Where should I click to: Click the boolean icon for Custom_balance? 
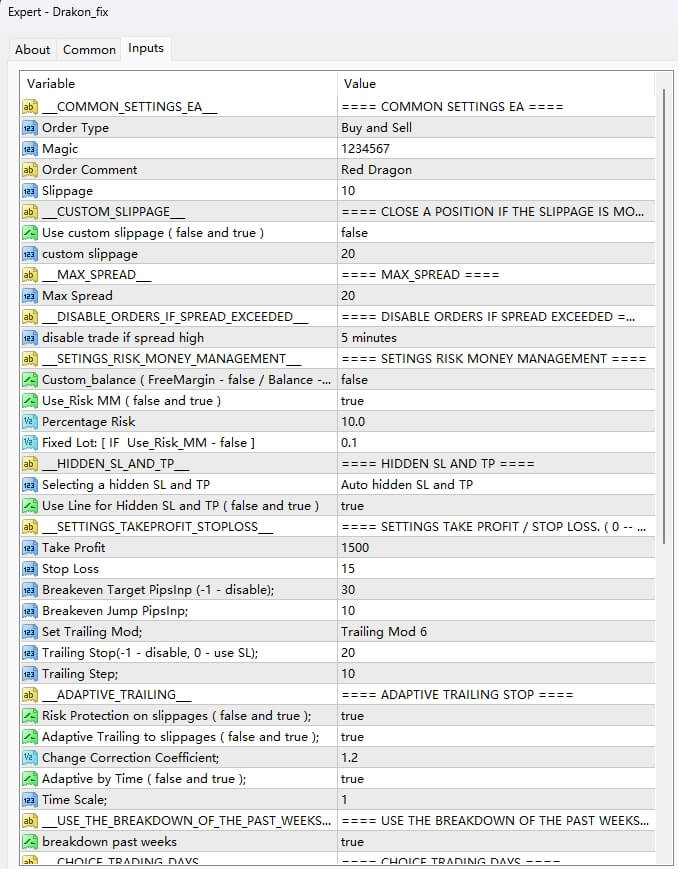29,380
